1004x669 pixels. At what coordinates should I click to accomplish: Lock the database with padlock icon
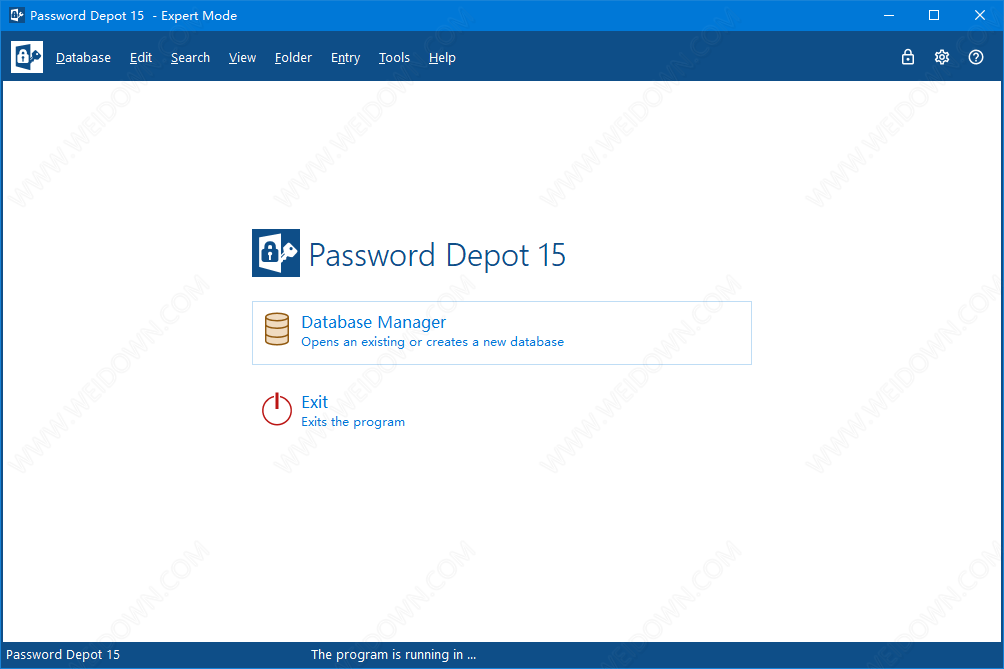pyautogui.click(x=907, y=57)
